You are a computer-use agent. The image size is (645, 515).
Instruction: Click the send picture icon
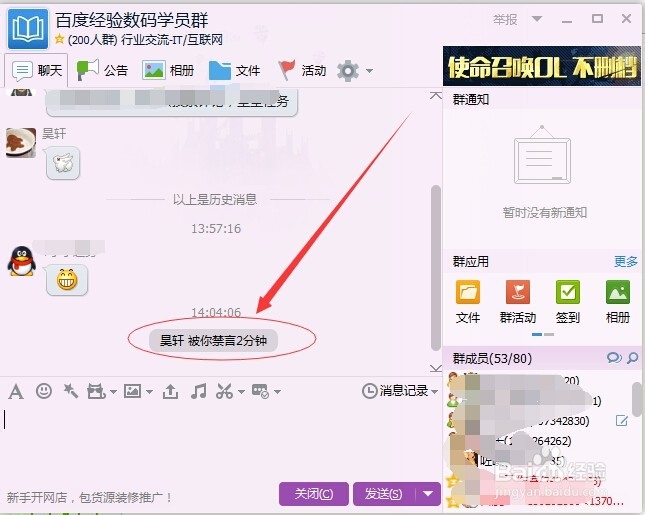132,391
